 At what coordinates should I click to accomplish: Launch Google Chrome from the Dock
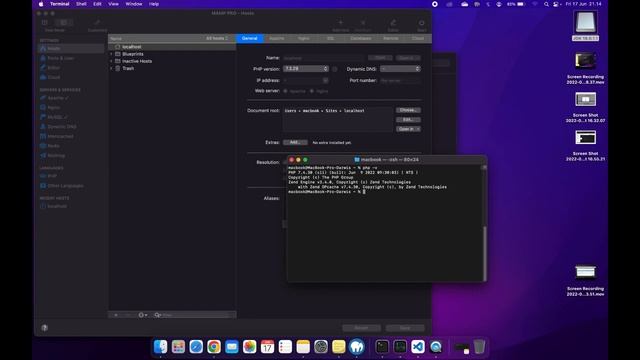[x=214, y=347]
